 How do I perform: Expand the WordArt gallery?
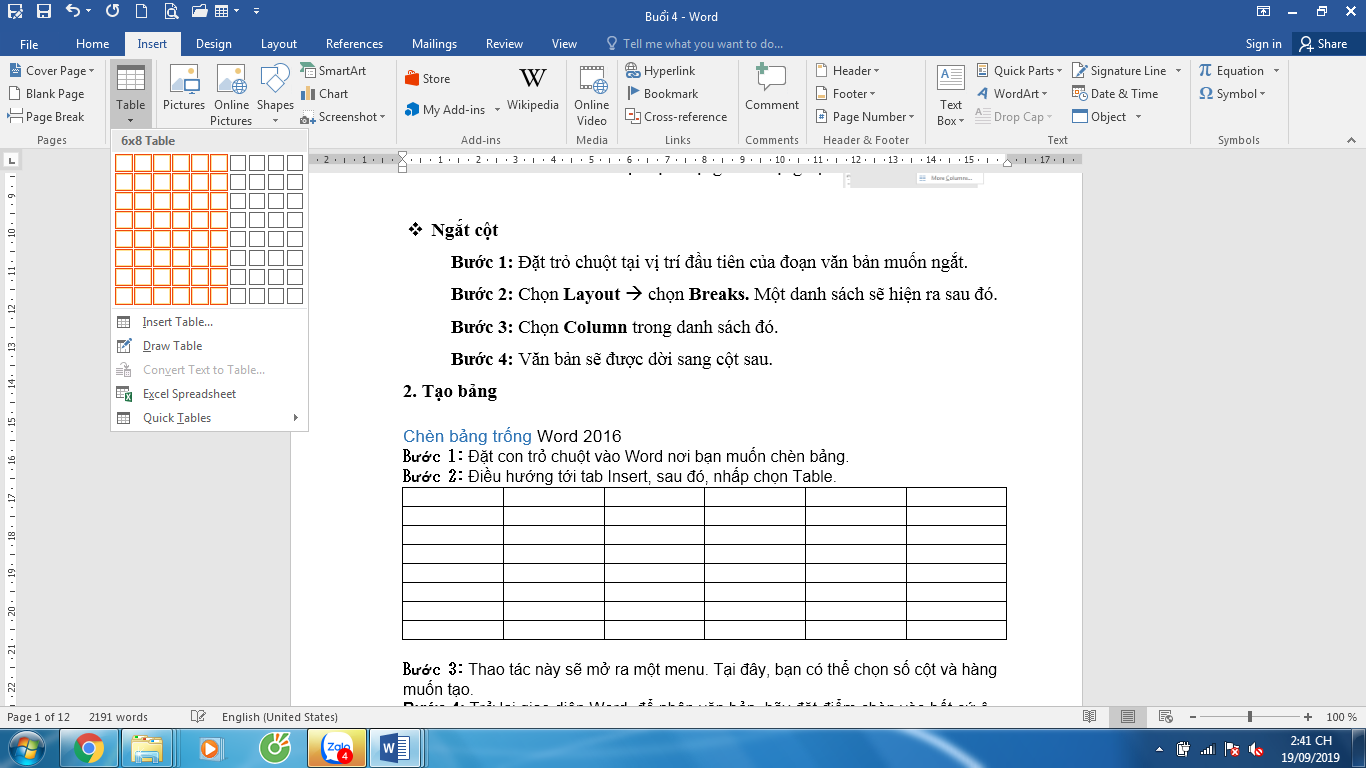(x=1012, y=94)
